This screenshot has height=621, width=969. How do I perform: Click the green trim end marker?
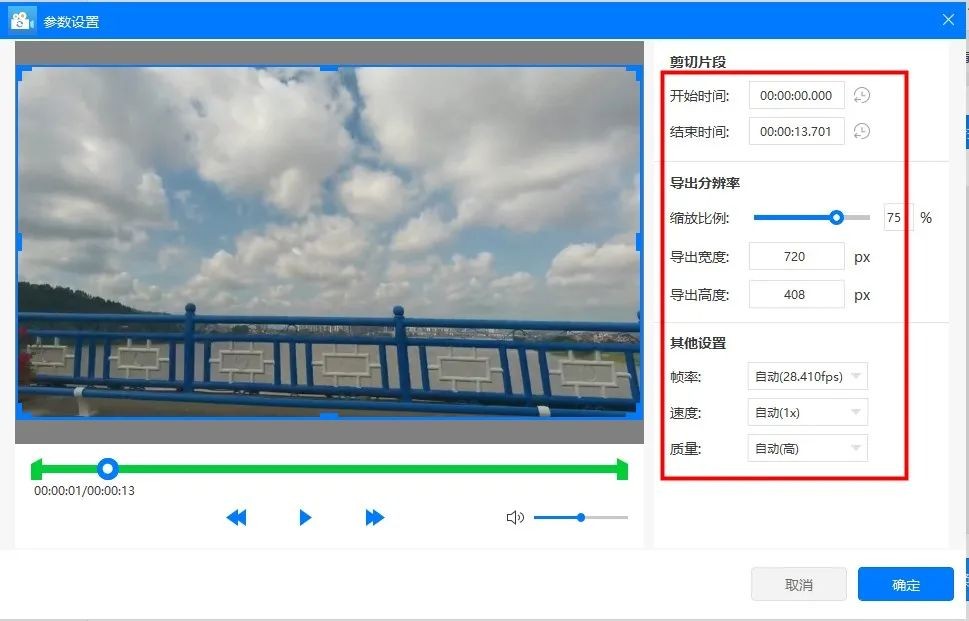coord(622,470)
